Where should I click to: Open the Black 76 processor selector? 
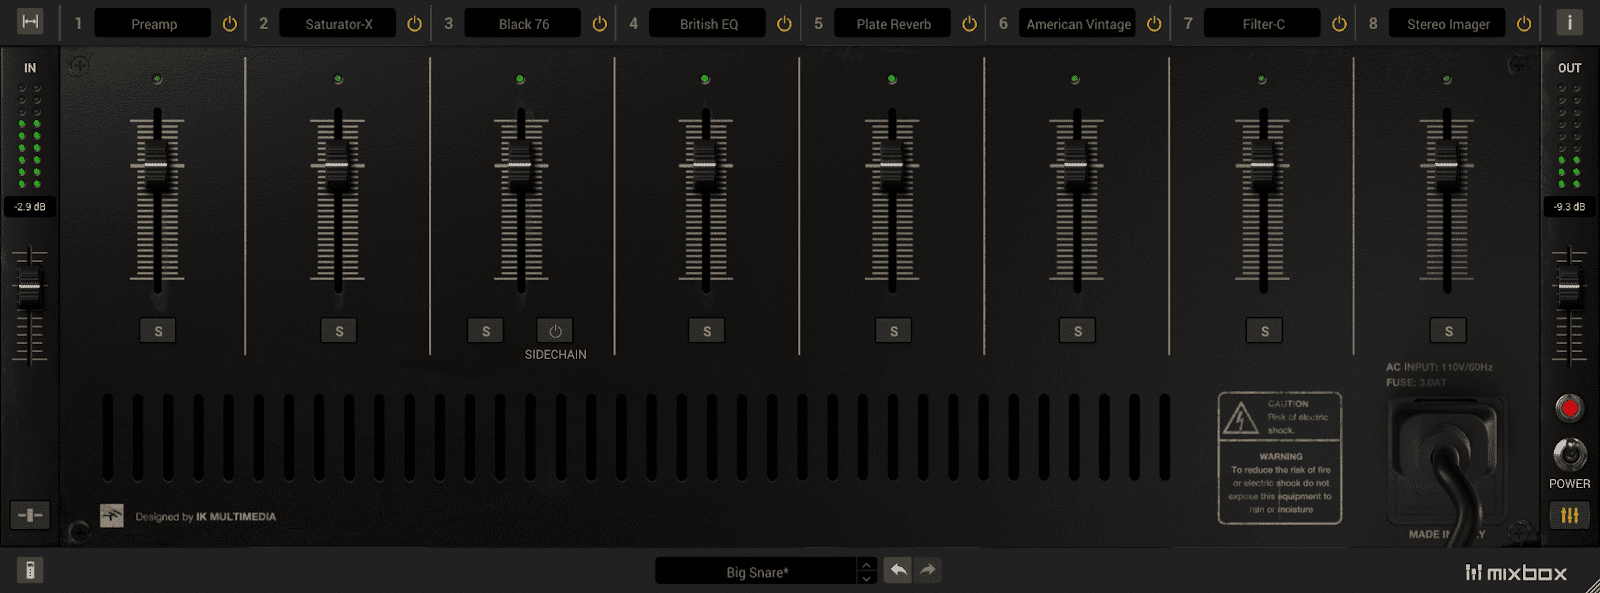(x=523, y=24)
